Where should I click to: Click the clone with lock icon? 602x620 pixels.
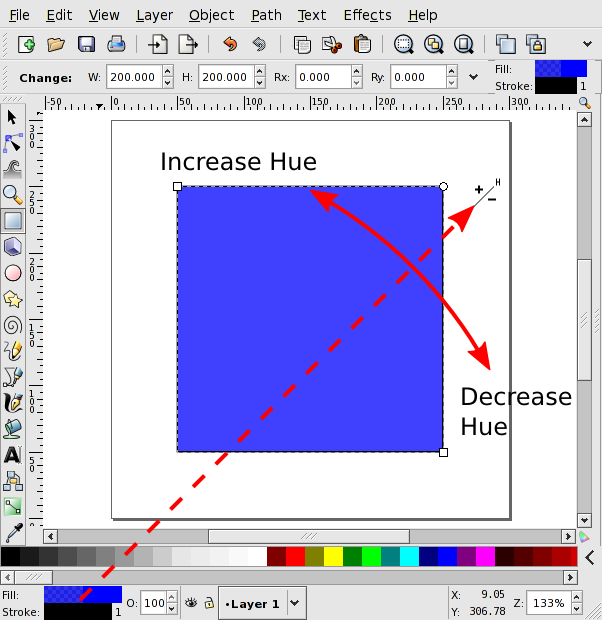536,44
